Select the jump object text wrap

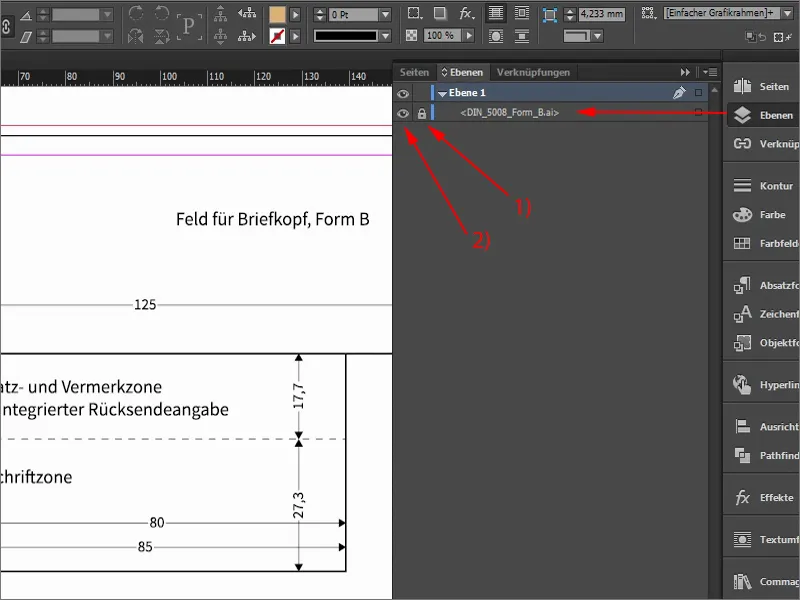tap(521, 36)
